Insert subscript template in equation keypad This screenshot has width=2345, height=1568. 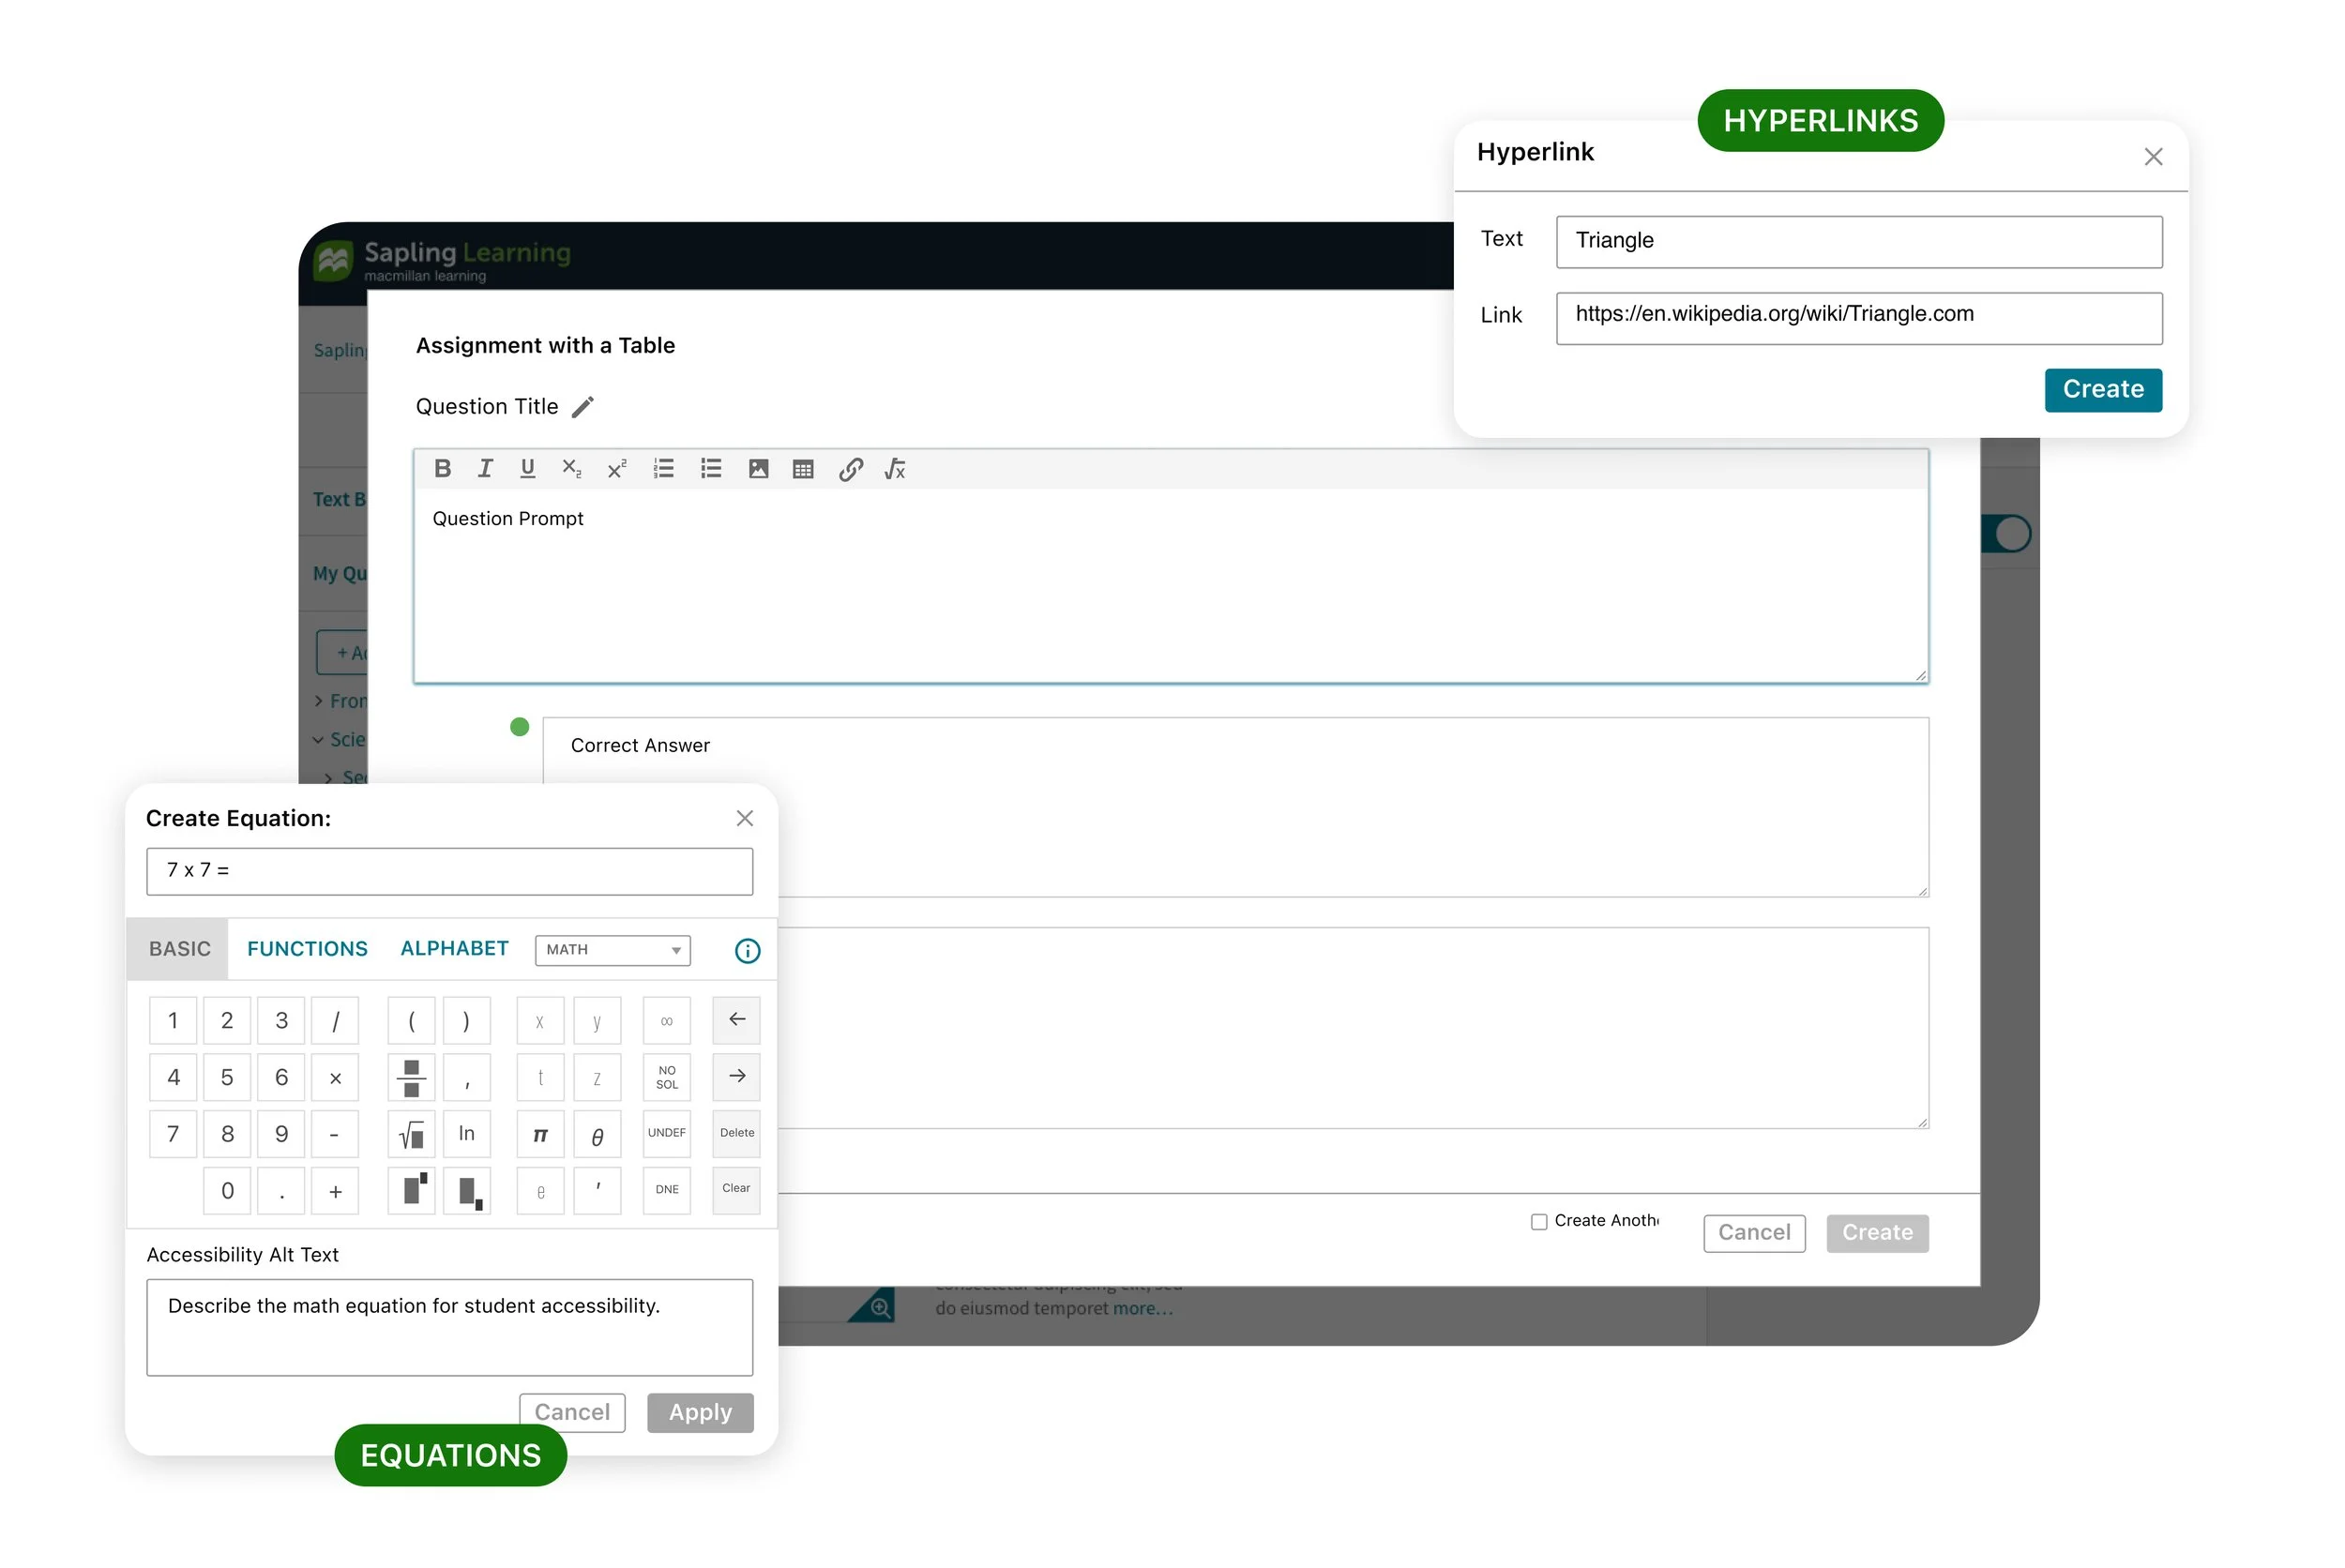[x=467, y=1190]
